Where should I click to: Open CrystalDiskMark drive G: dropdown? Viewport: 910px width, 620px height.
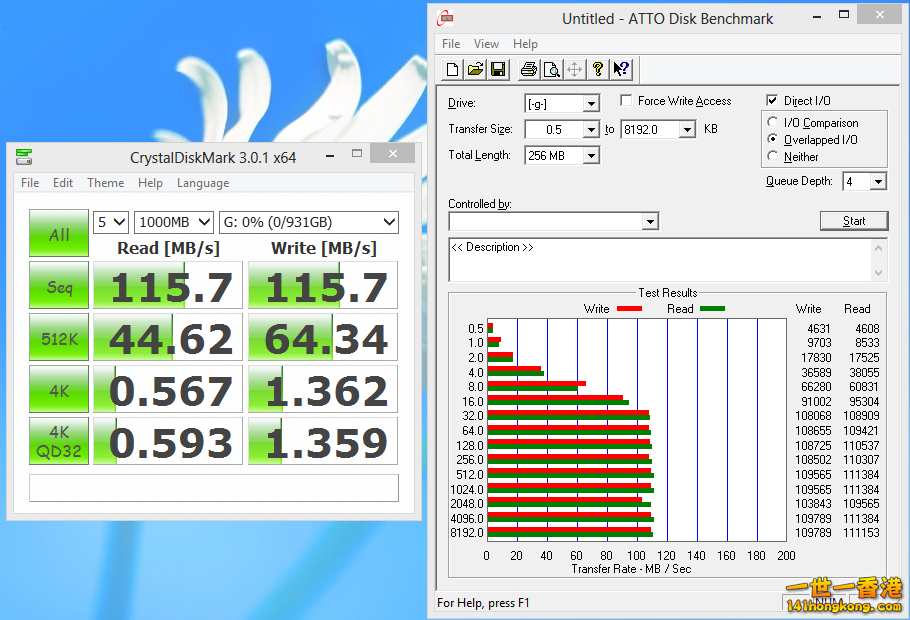[309, 222]
